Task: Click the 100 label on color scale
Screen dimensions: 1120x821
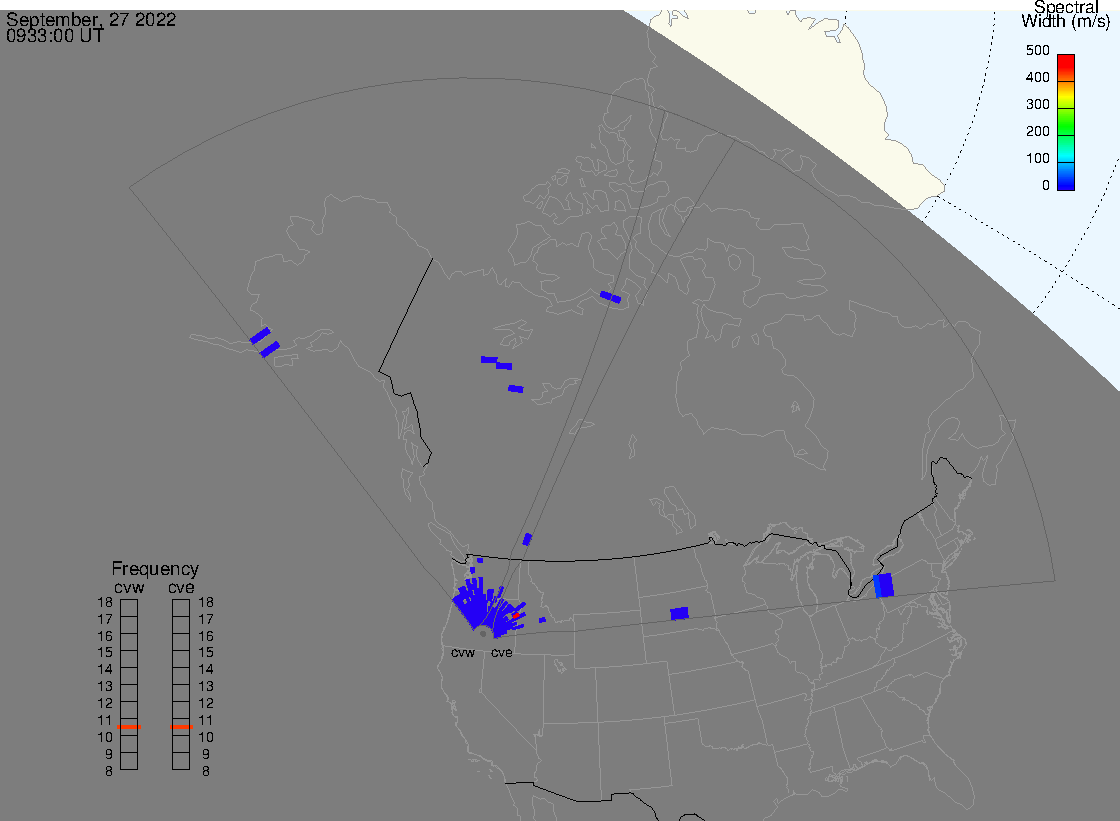Action: click(1038, 159)
